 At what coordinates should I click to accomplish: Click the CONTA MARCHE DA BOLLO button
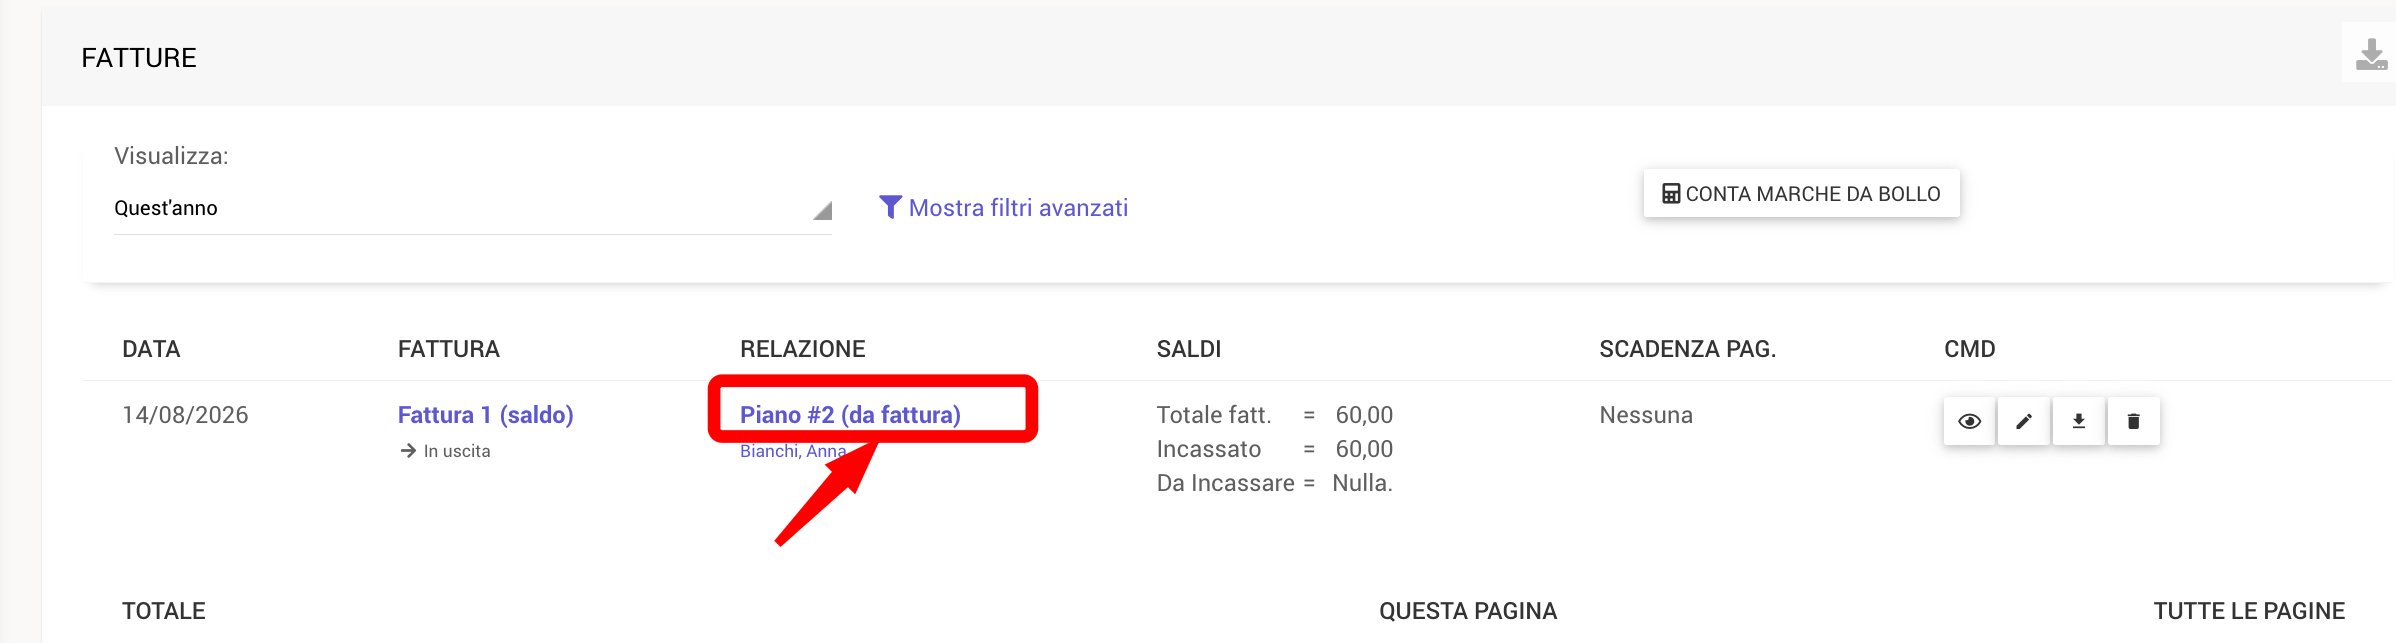click(x=1801, y=194)
